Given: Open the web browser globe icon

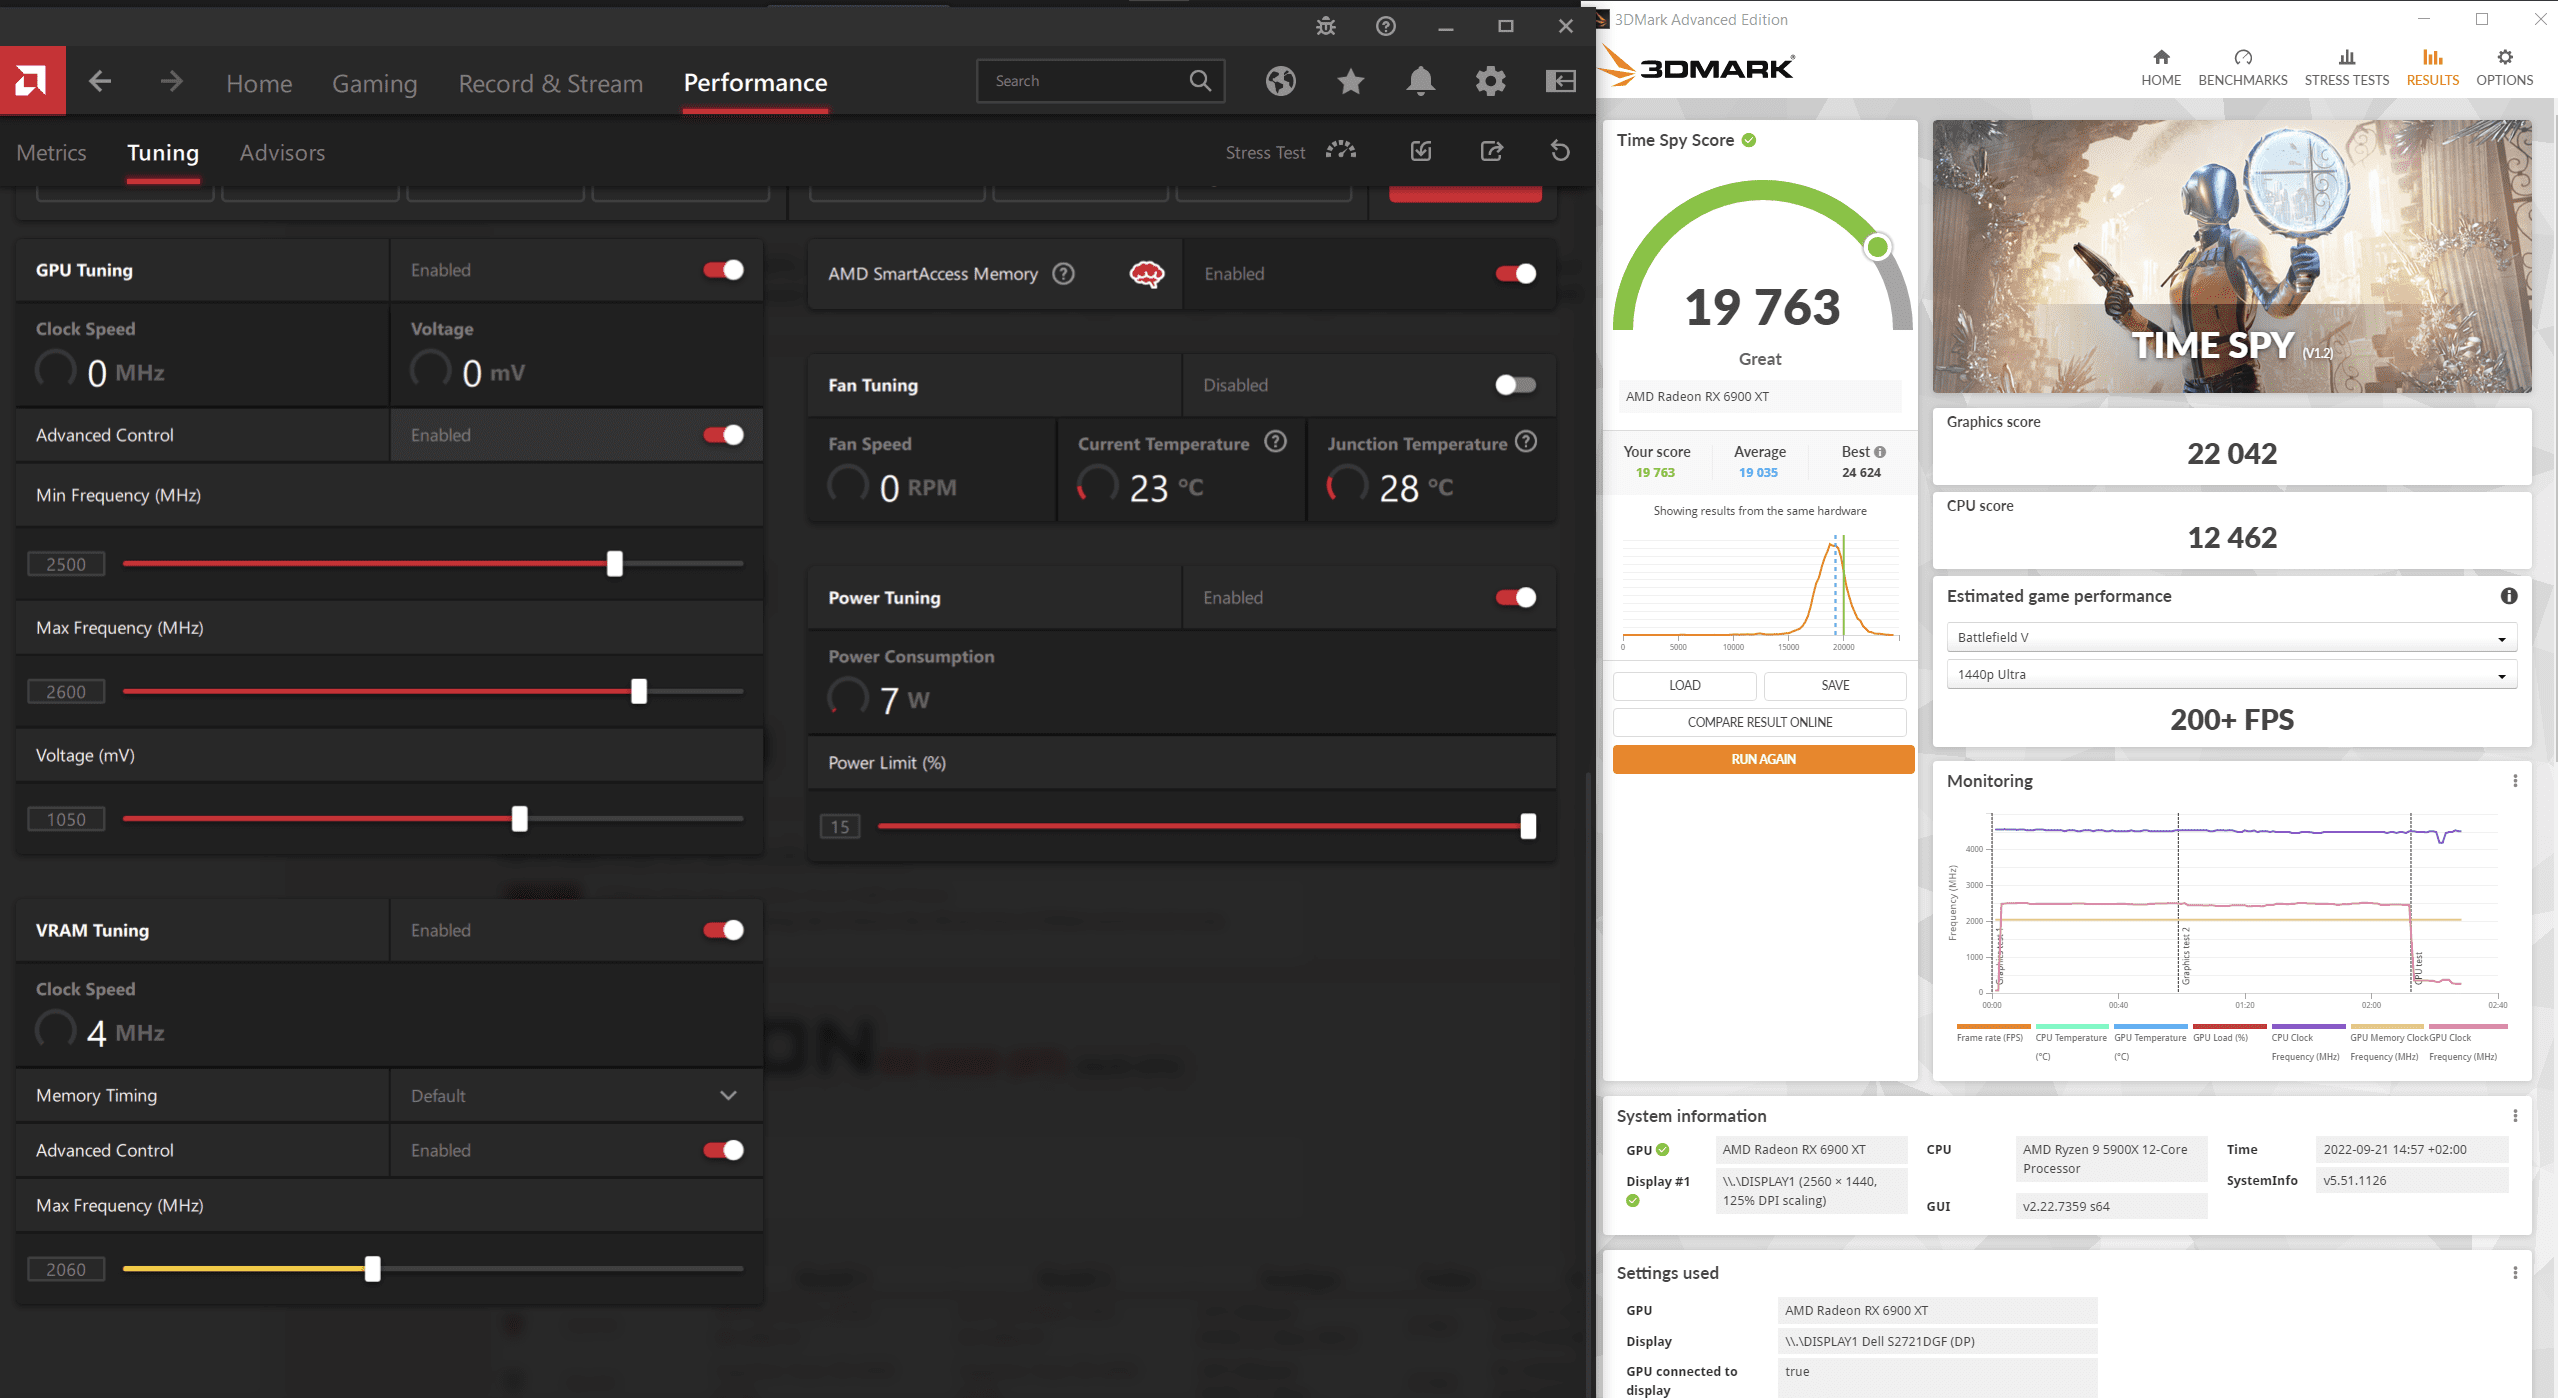Looking at the screenshot, I should [x=1280, y=81].
